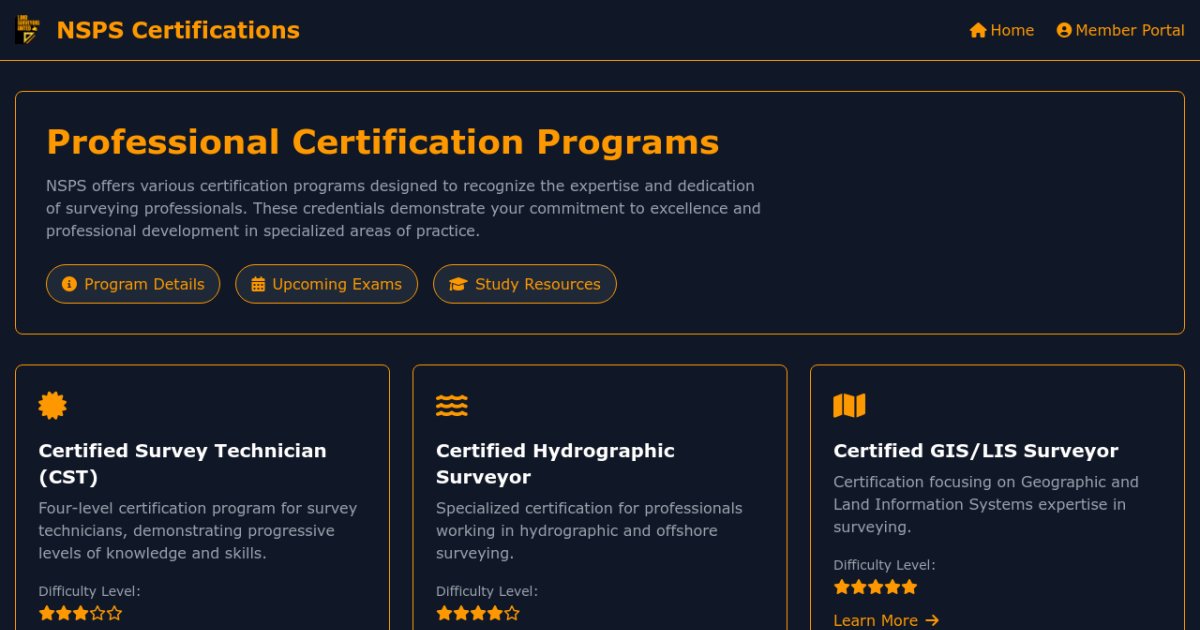
Task: Click the folded map icon on GIS/LIS card
Action: tap(848, 405)
